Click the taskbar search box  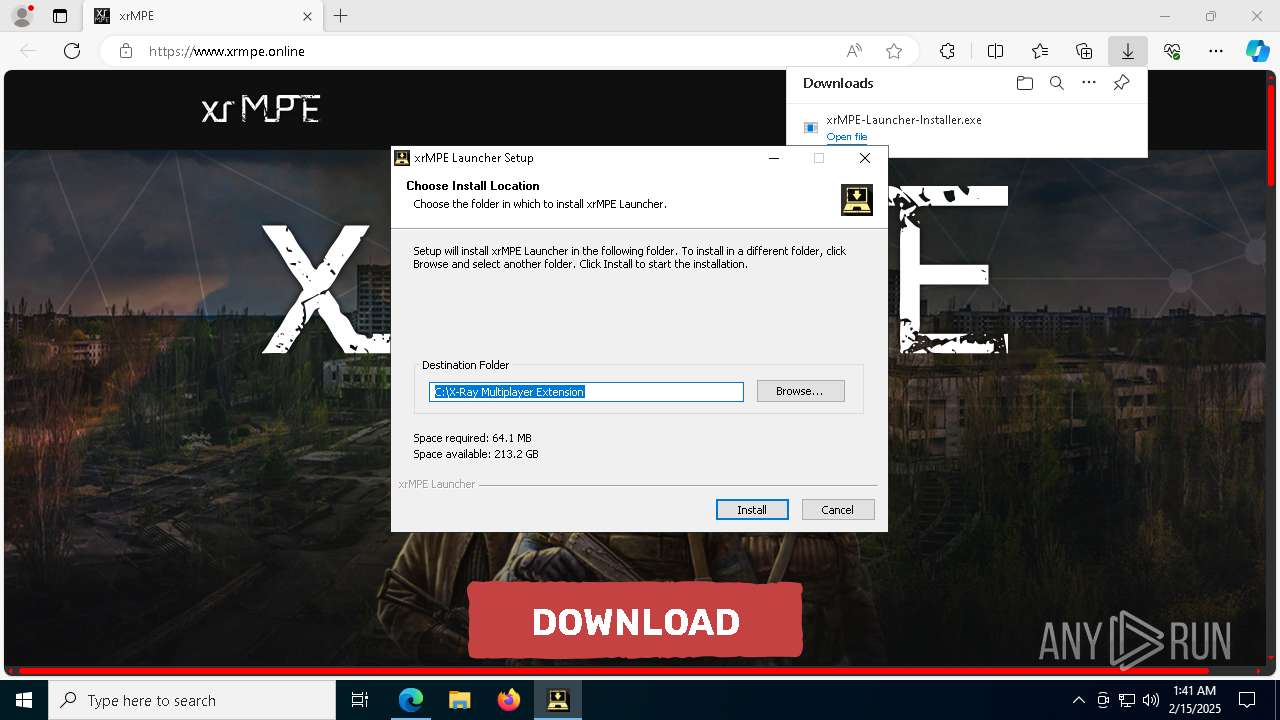click(192, 700)
